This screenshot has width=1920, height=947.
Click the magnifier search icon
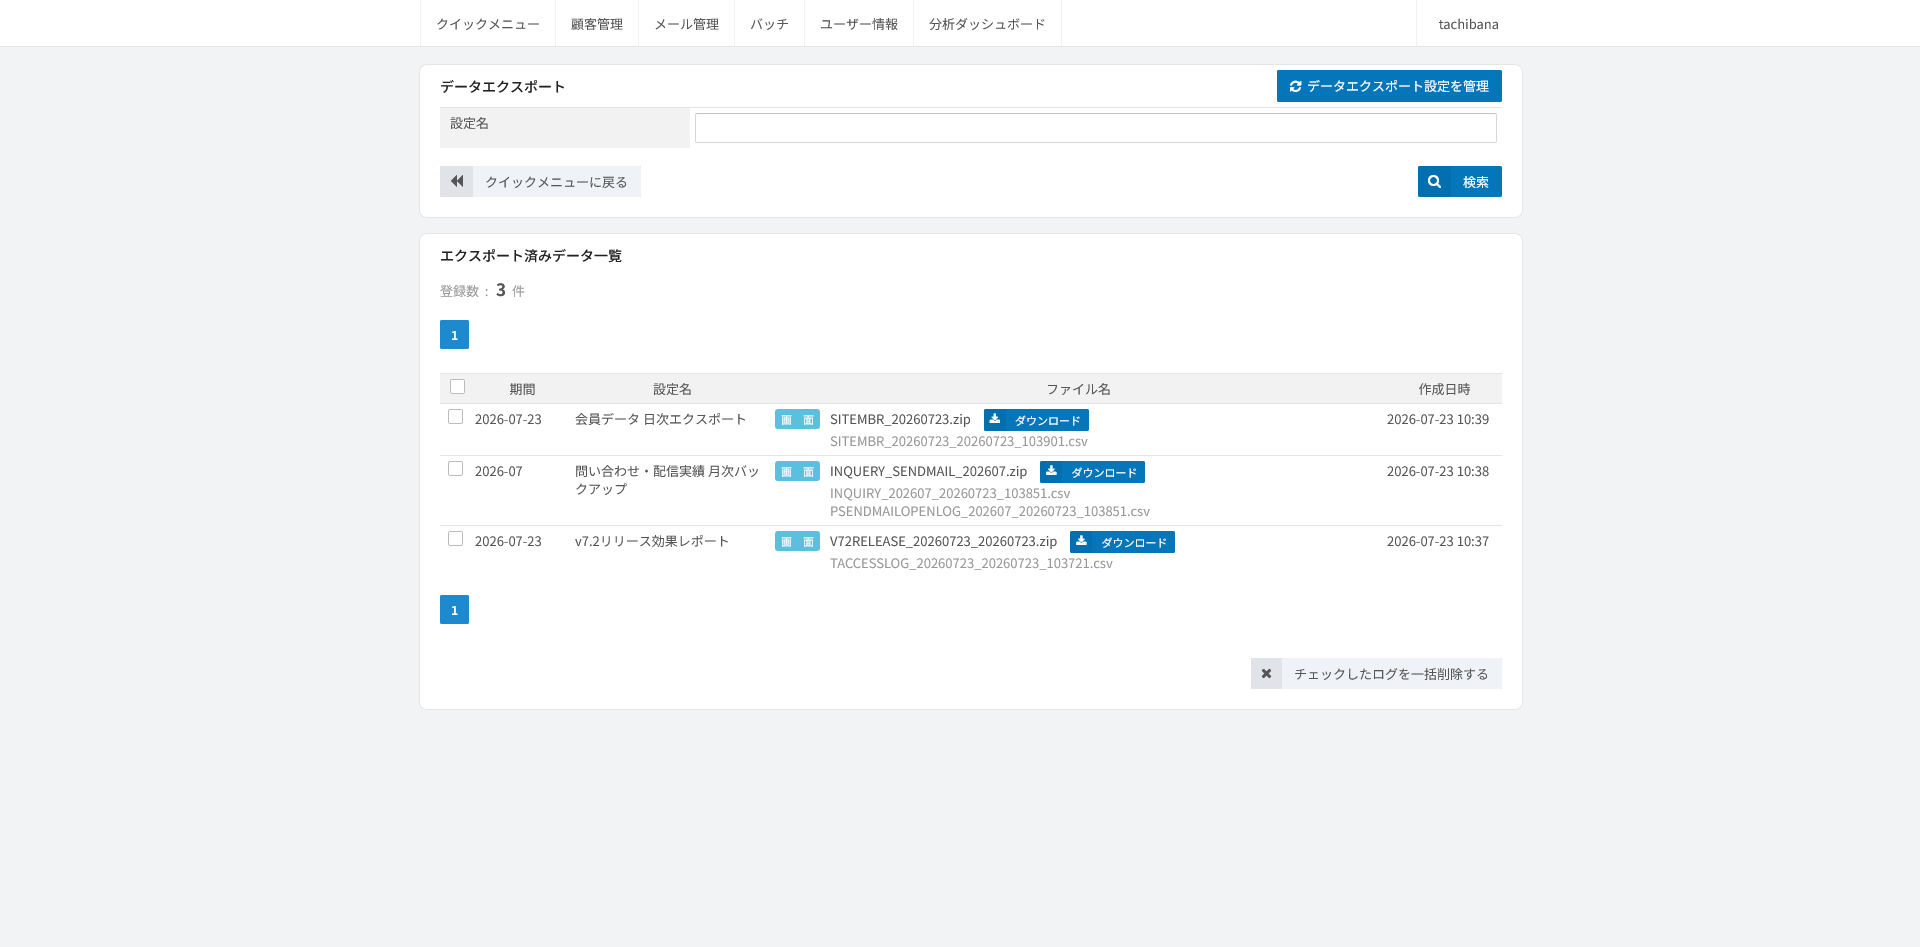point(1434,181)
